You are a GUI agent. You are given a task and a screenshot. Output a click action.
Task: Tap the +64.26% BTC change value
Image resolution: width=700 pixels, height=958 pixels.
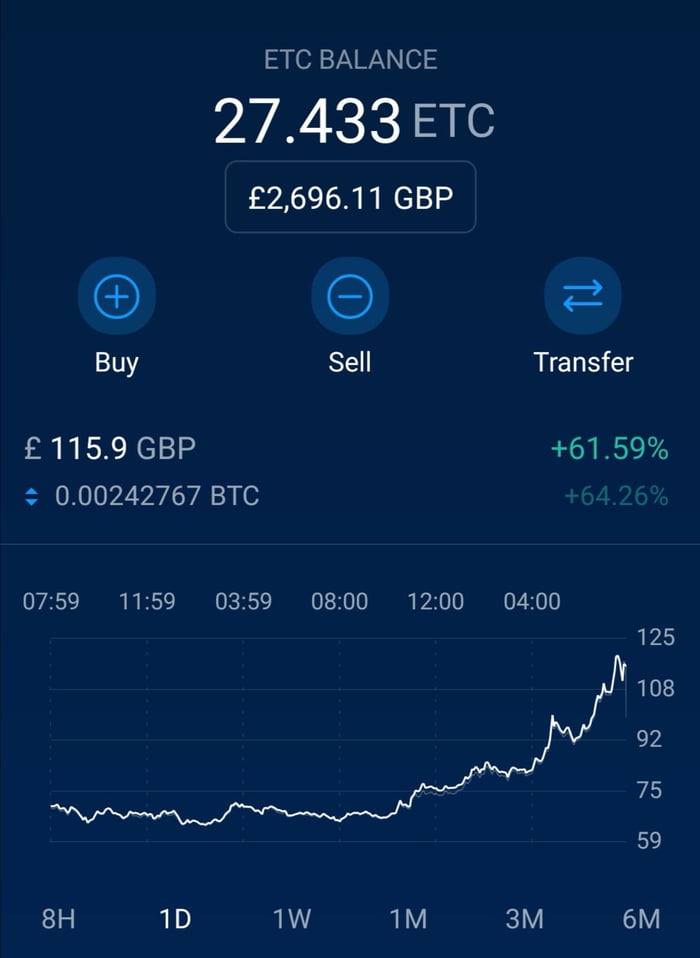pos(615,496)
